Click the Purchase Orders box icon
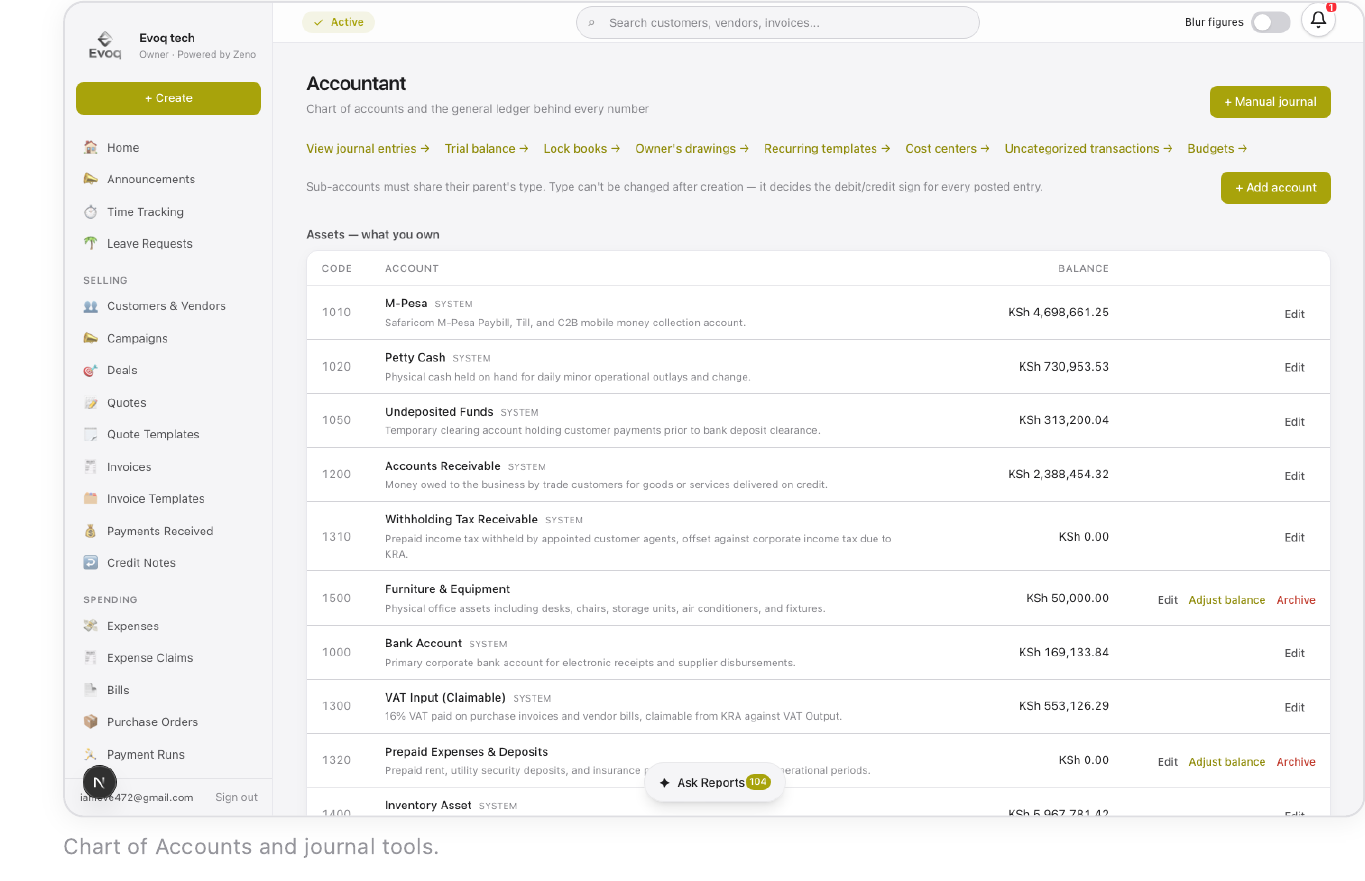 [x=91, y=722]
